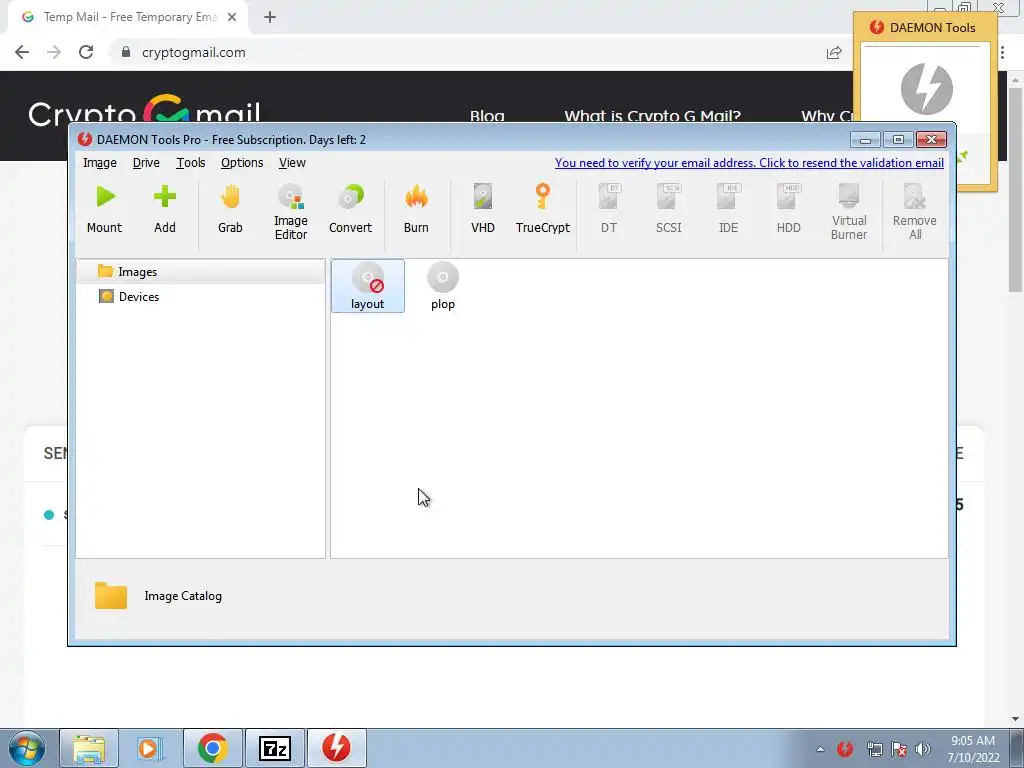Open the Image Editor tool
This screenshot has height=768, width=1024.
[291, 212]
